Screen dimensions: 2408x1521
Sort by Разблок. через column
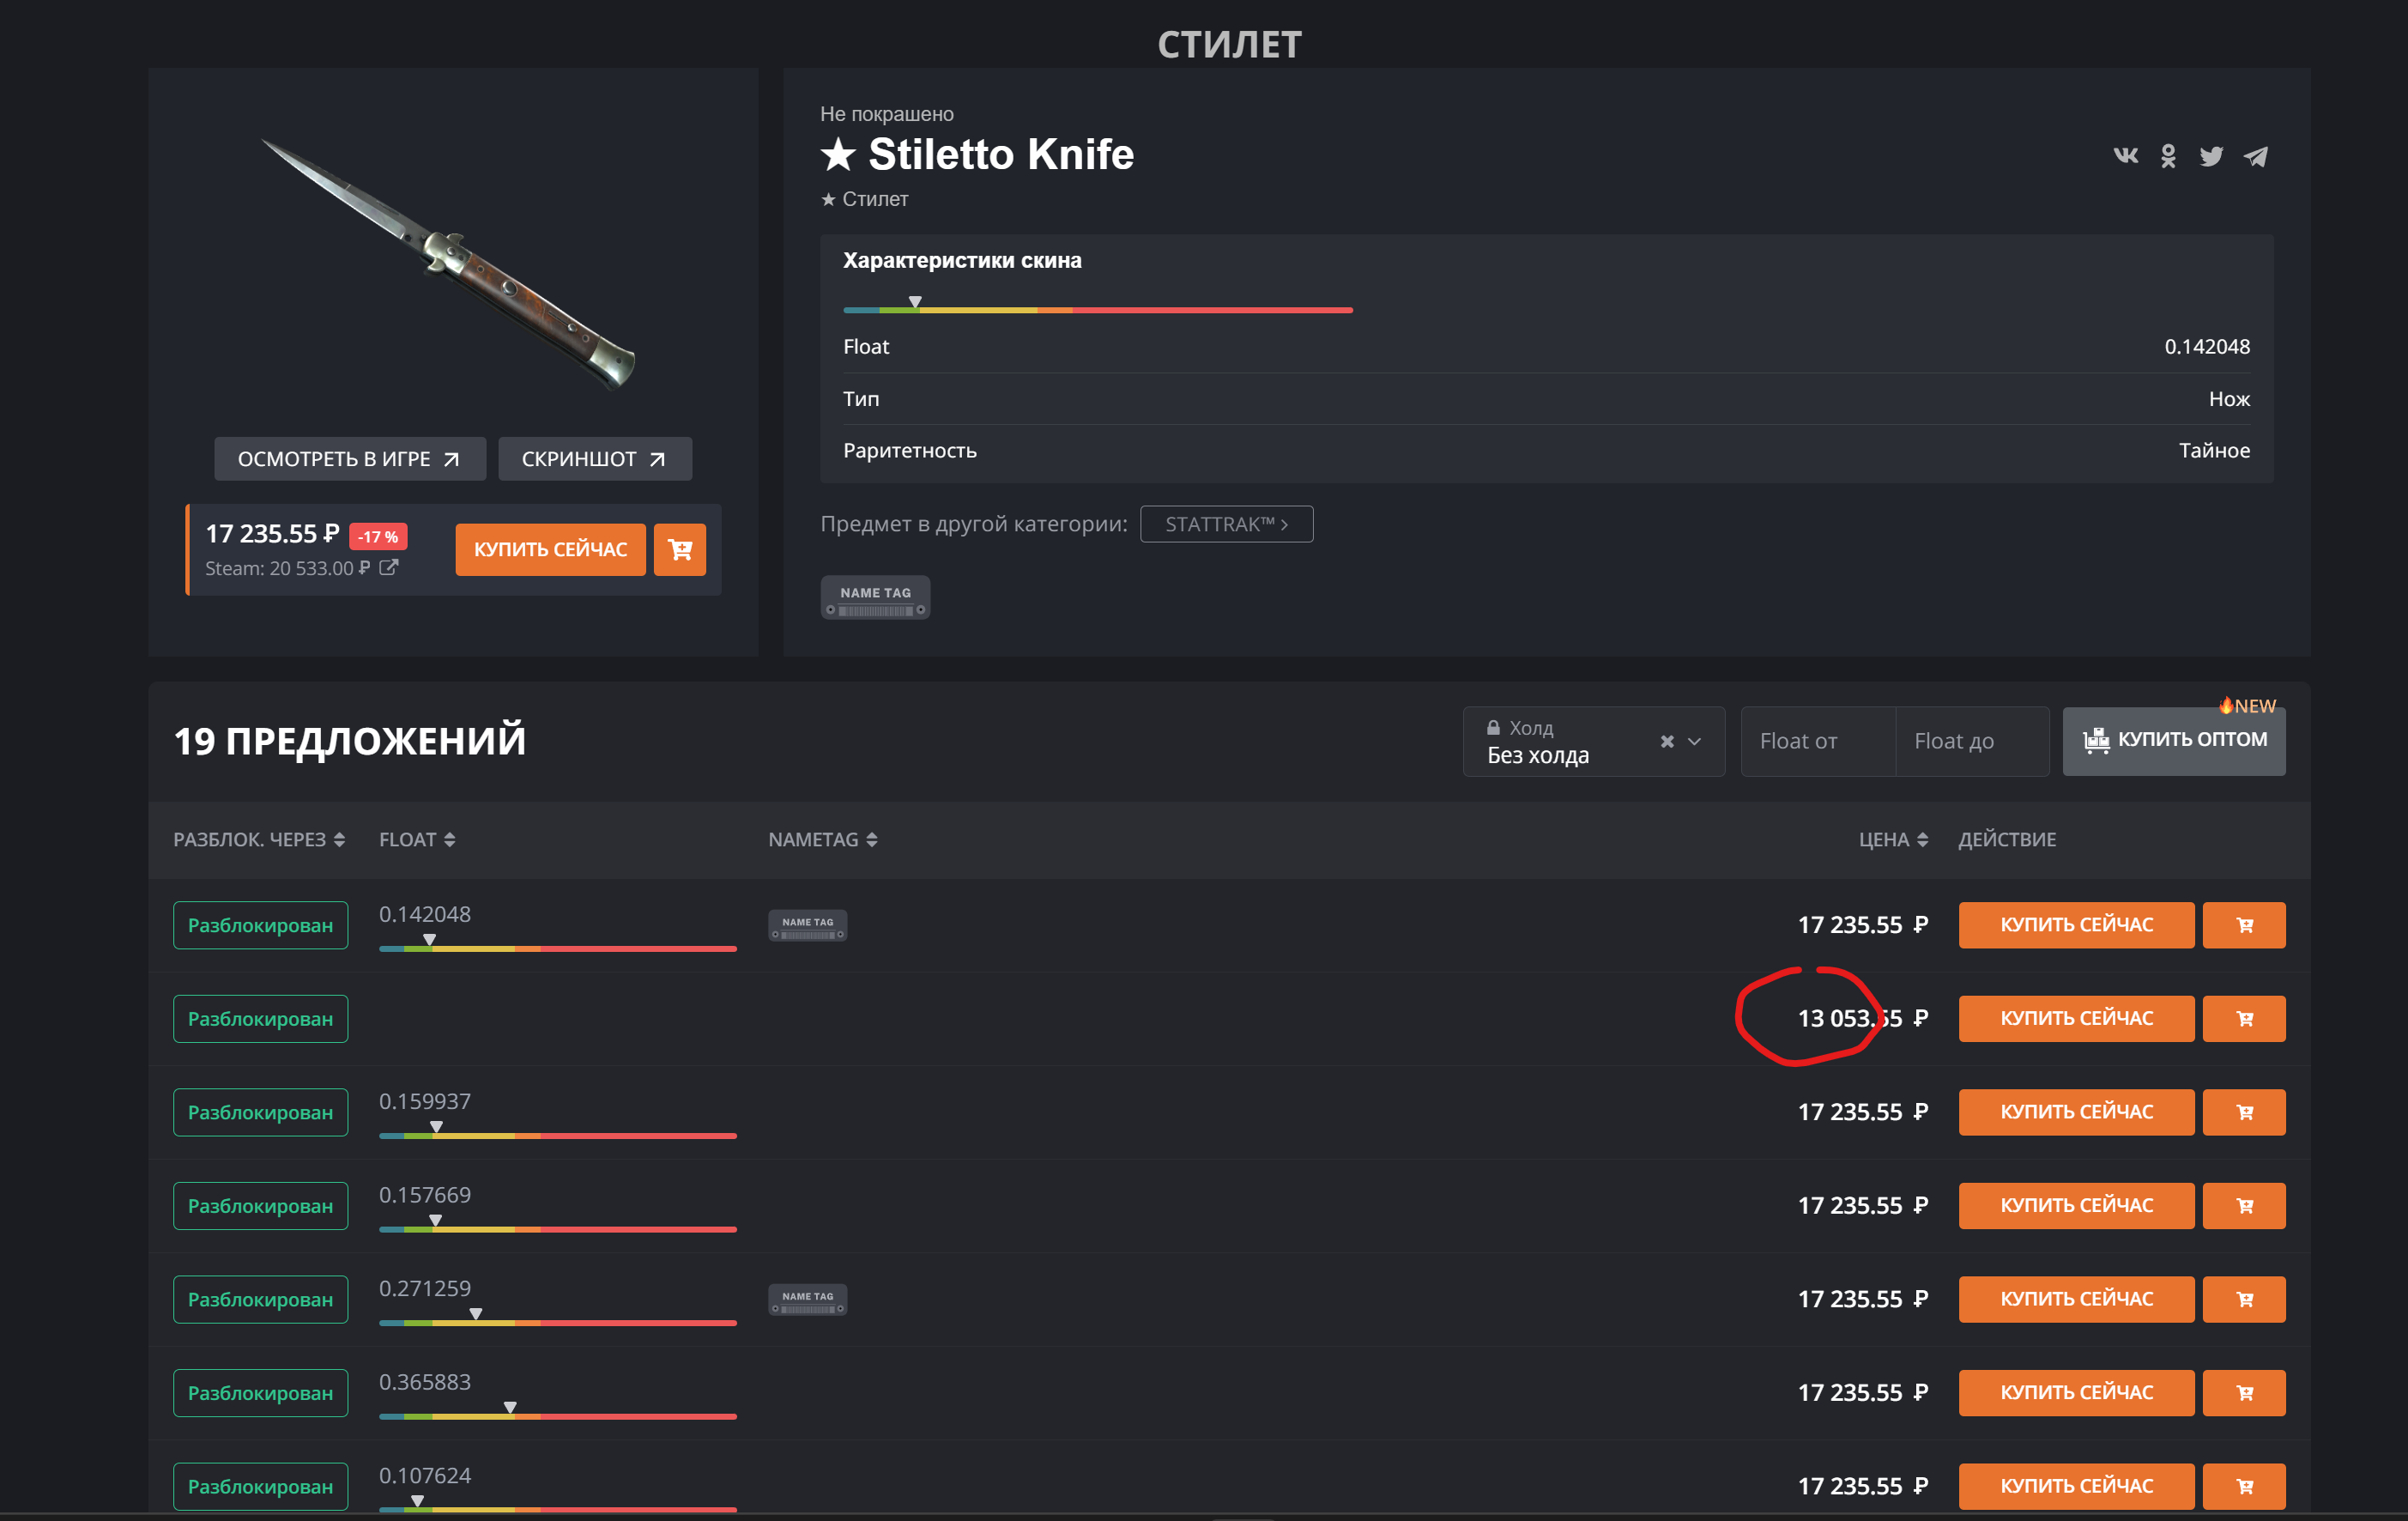click(x=259, y=839)
